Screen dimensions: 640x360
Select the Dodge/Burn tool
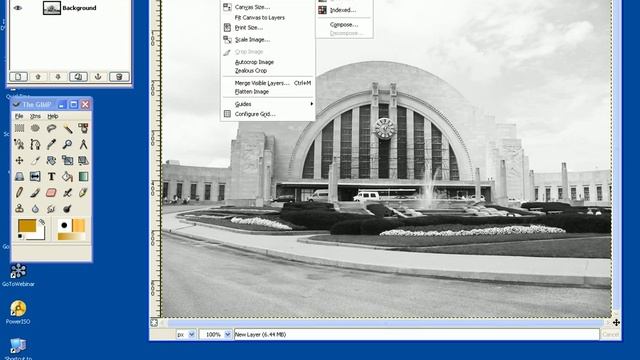coord(67,209)
